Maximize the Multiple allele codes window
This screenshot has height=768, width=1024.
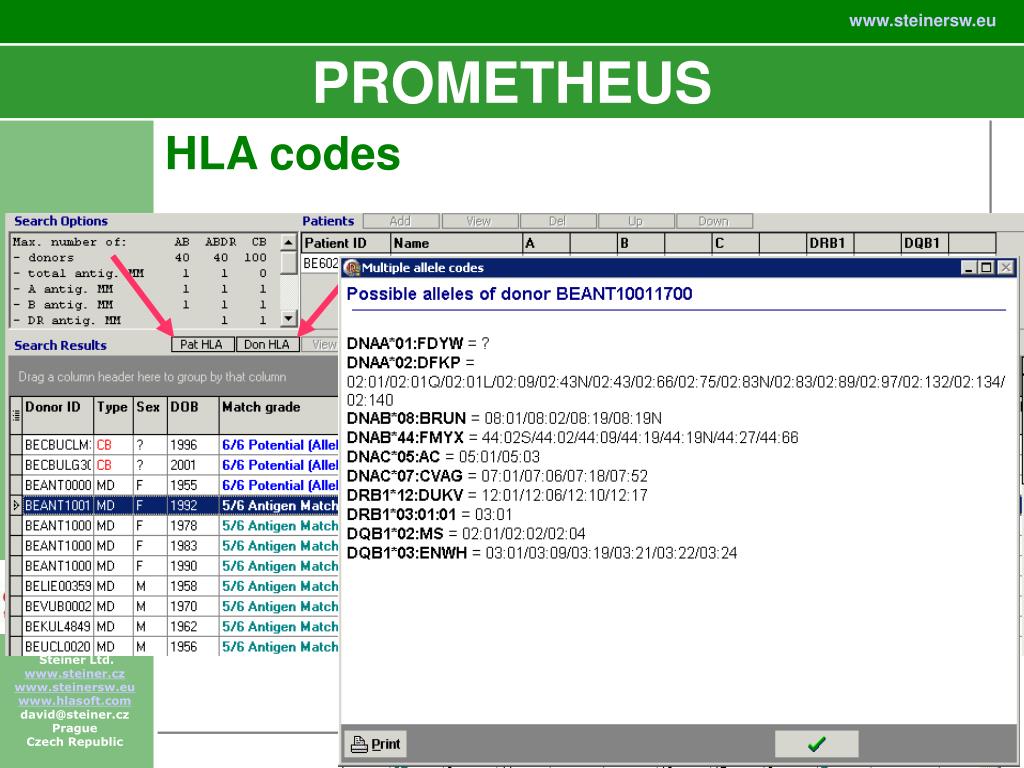coord(987,268)
